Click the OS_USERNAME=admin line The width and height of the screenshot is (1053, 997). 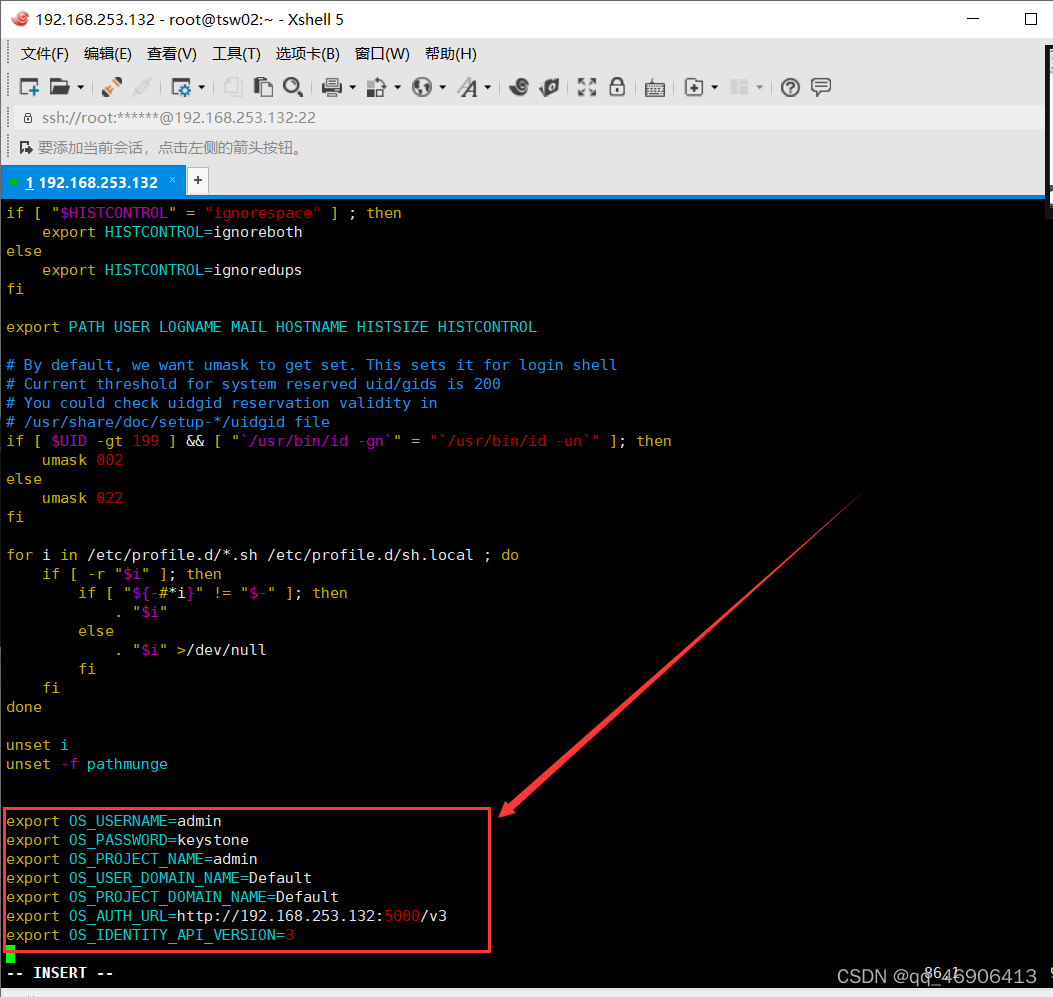coord(113,820)
